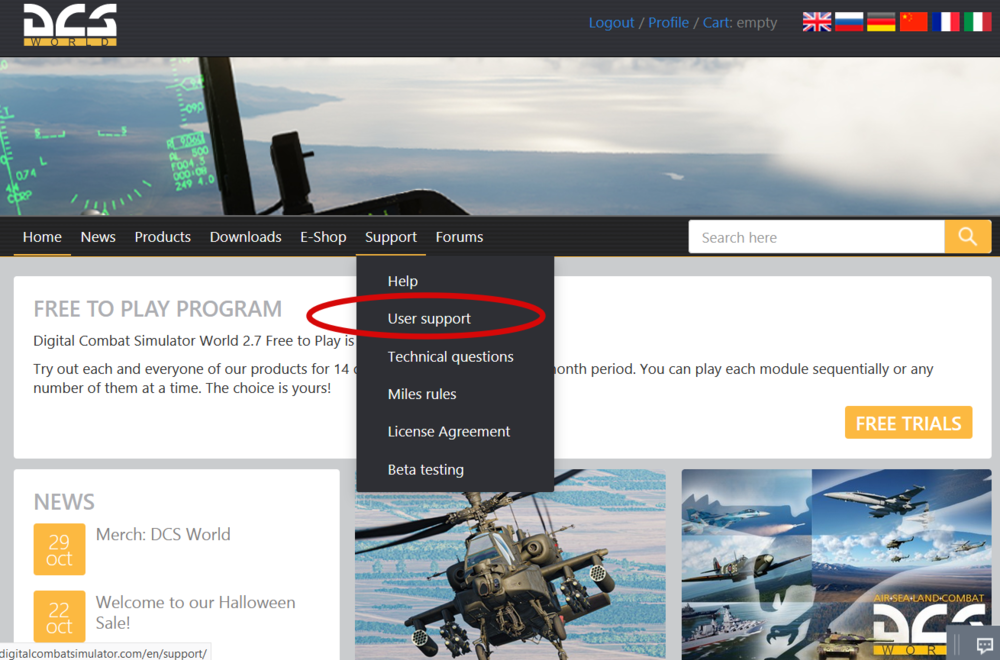Open the Products nav item

pos(163,237)
